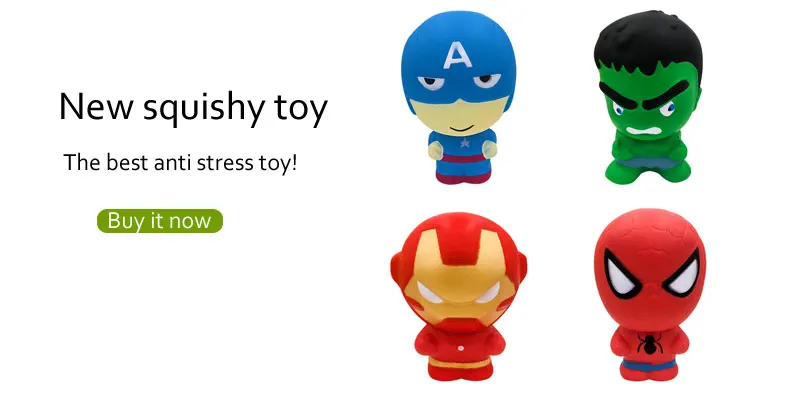800x400 pixels.
Task: Open the Spider-Man squishy toy image
Action: [x=649, y=295]
